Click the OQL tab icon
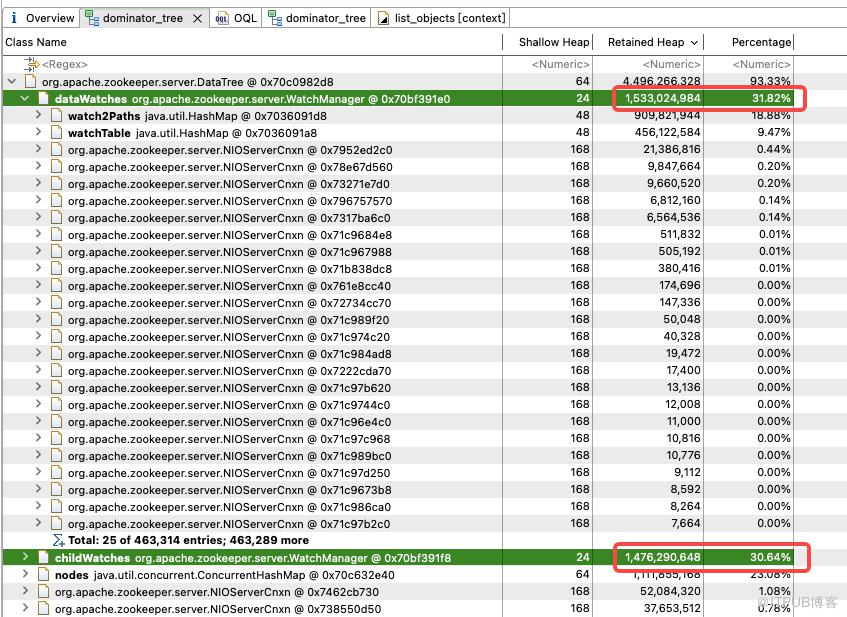This screenshot has height=617, width=847. point(221,19)
